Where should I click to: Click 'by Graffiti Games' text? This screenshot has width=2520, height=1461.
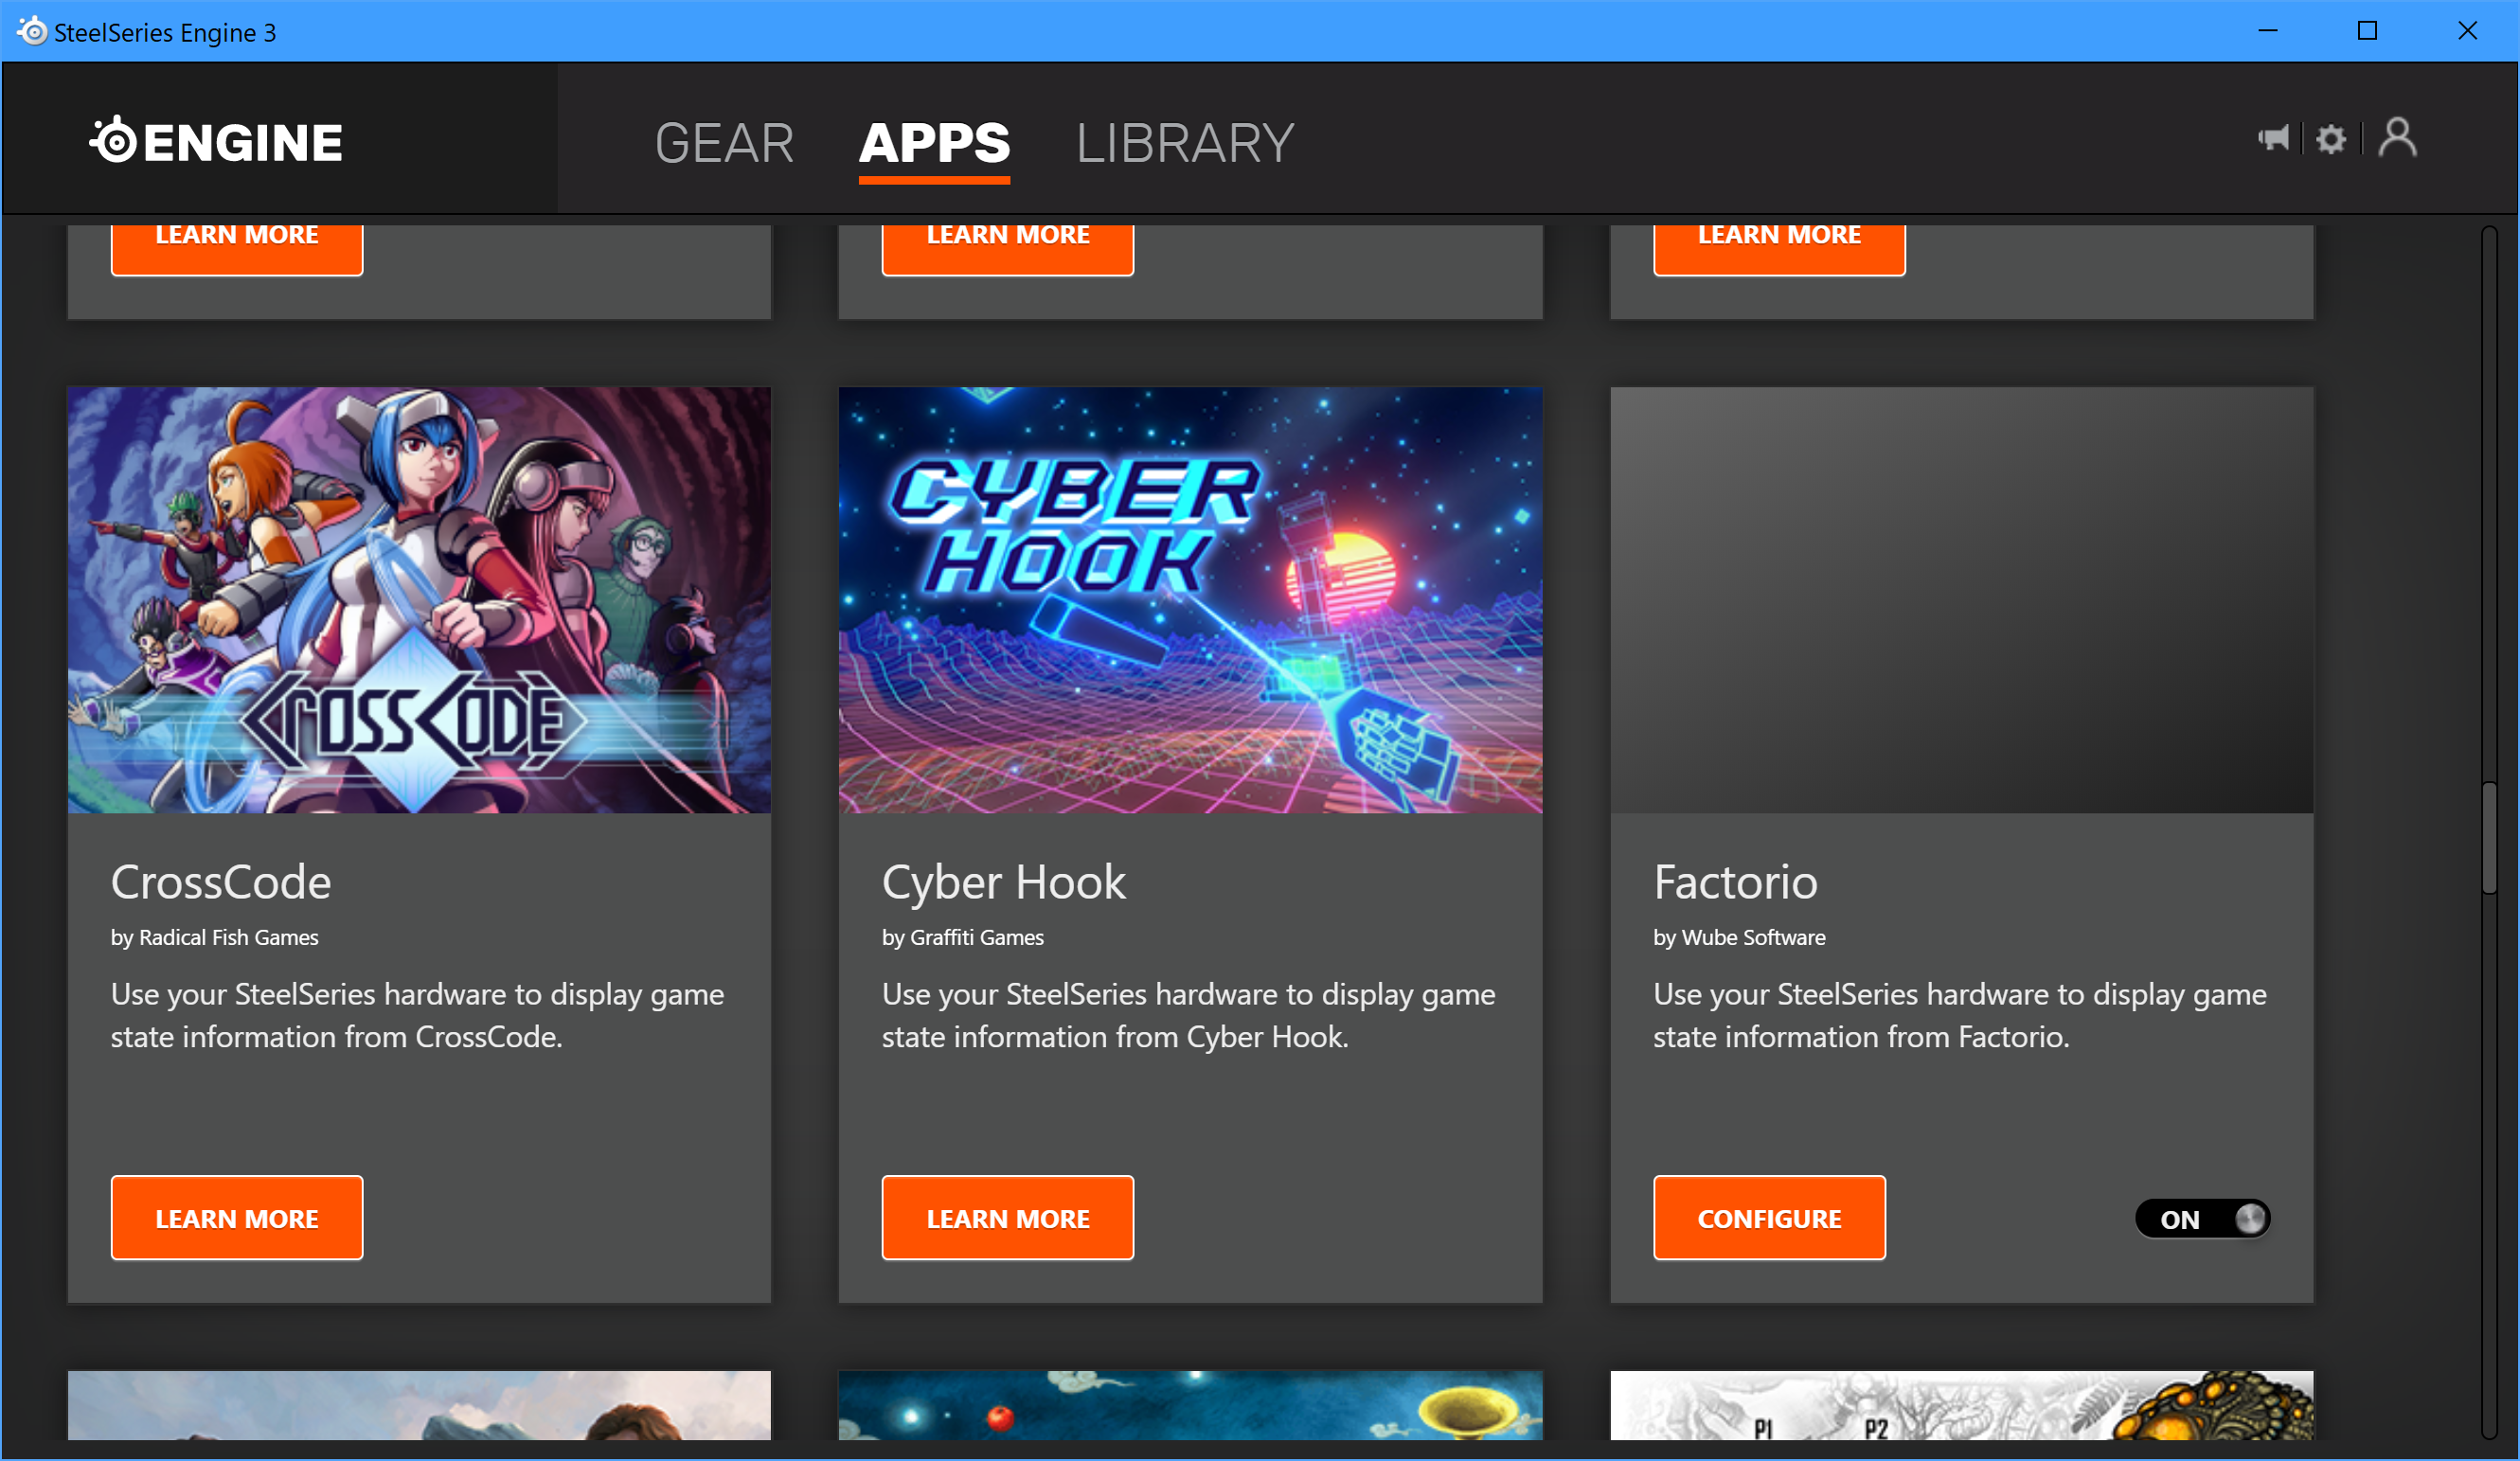(963, 938)
